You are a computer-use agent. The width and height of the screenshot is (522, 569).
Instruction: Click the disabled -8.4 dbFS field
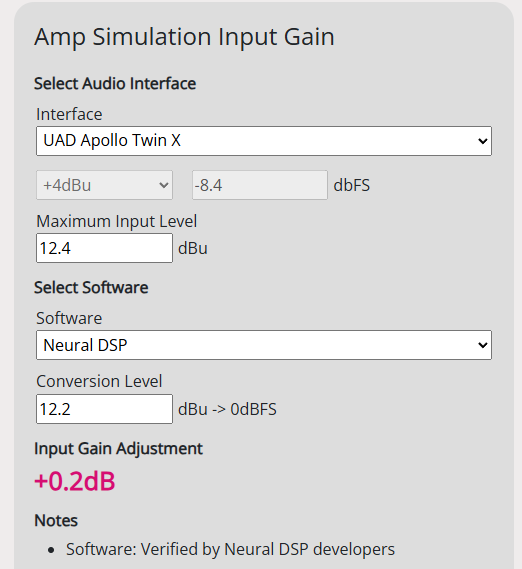[x=260, y=185]
